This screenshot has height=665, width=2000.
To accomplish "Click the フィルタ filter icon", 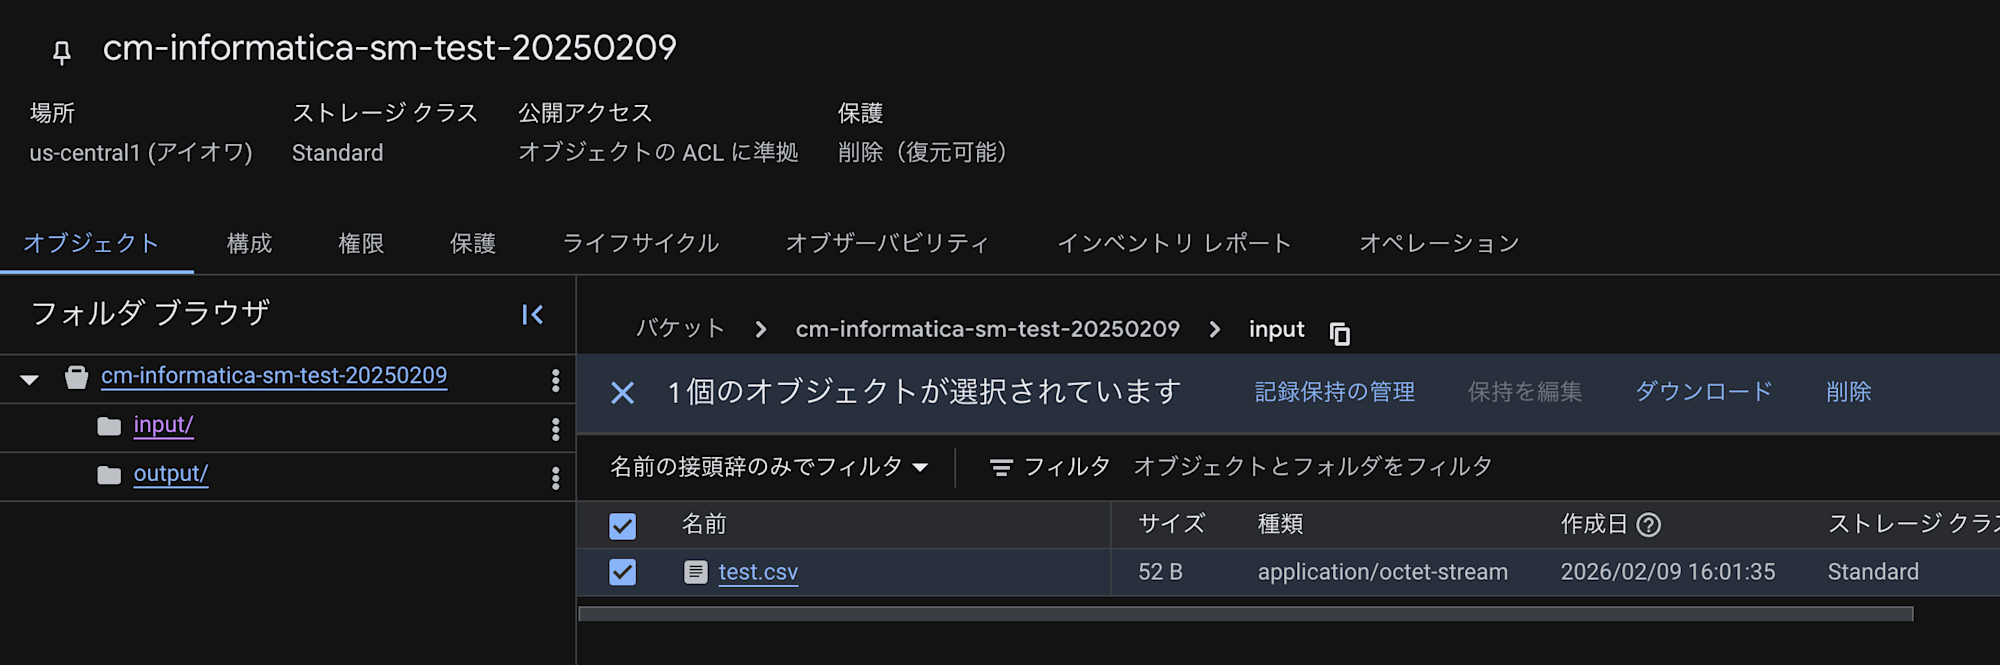I will 1001,467.
